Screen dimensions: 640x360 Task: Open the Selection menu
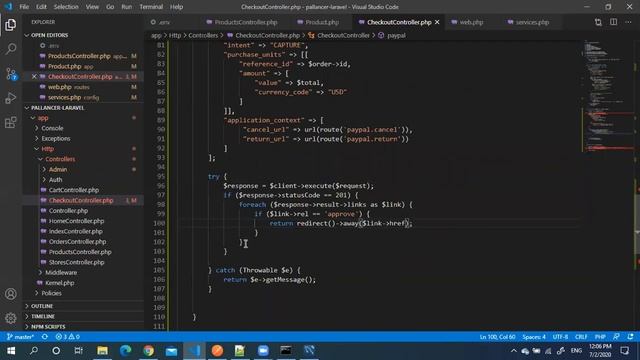(66, 7)
